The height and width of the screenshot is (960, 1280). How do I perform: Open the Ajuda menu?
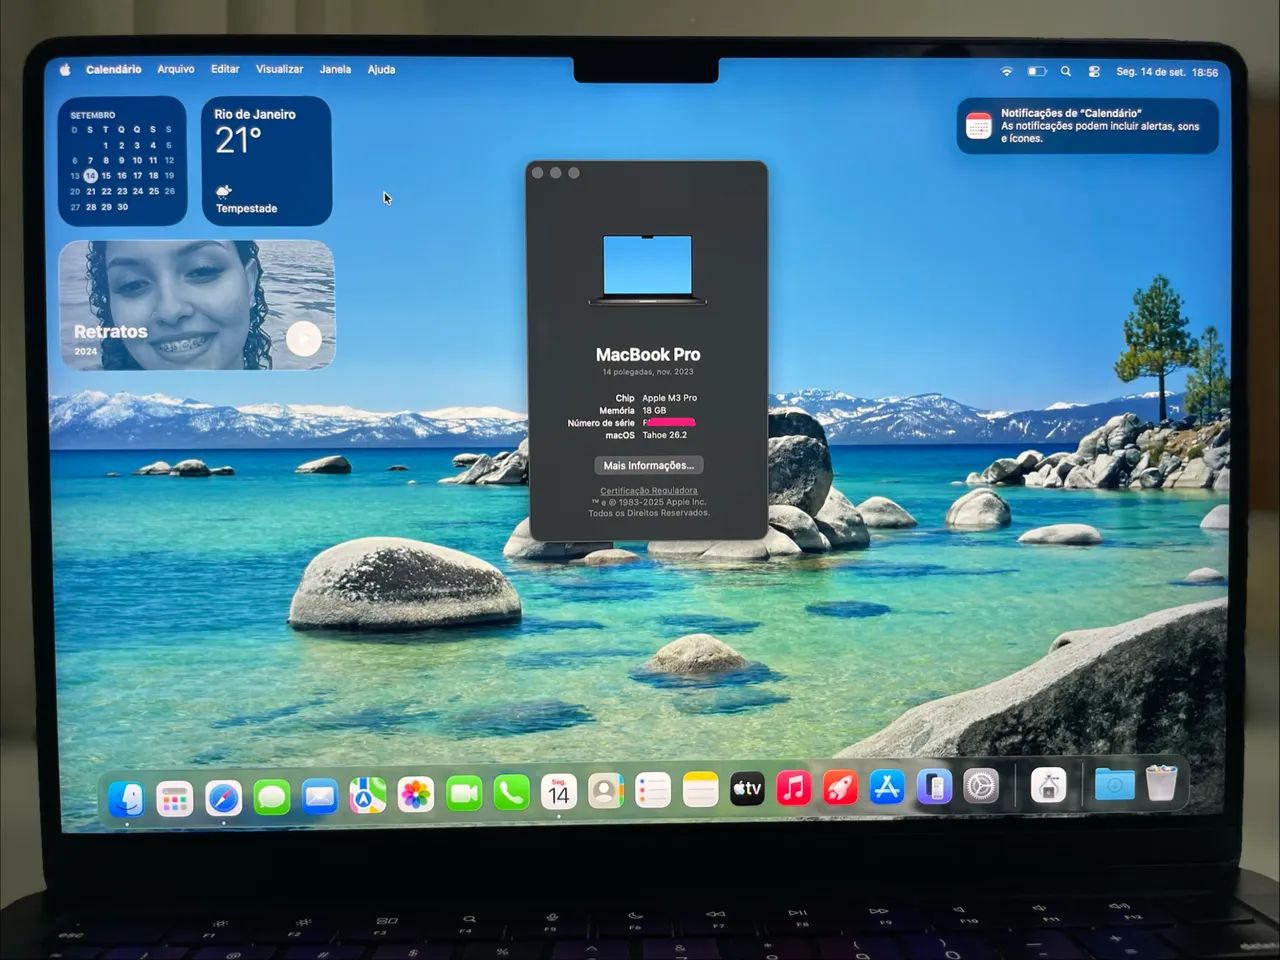381,69
